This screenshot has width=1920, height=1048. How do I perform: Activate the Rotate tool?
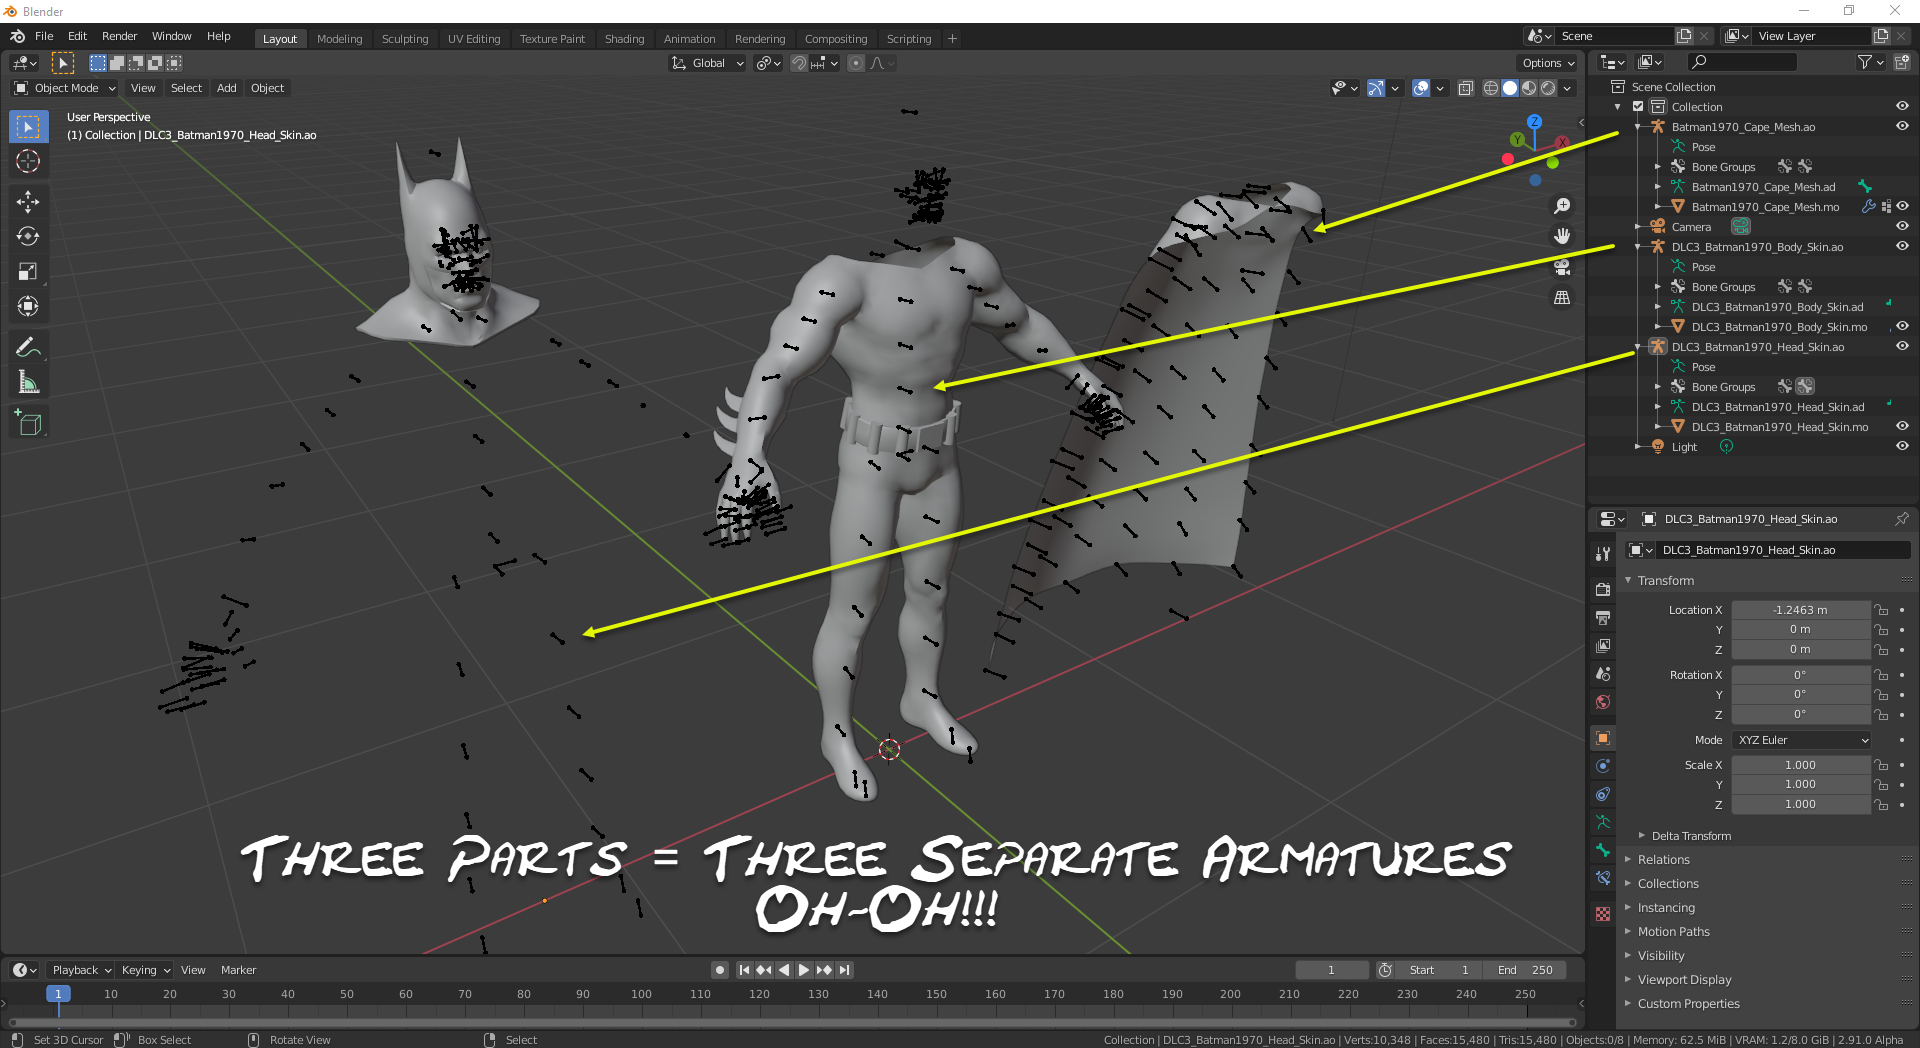point(28,237)
